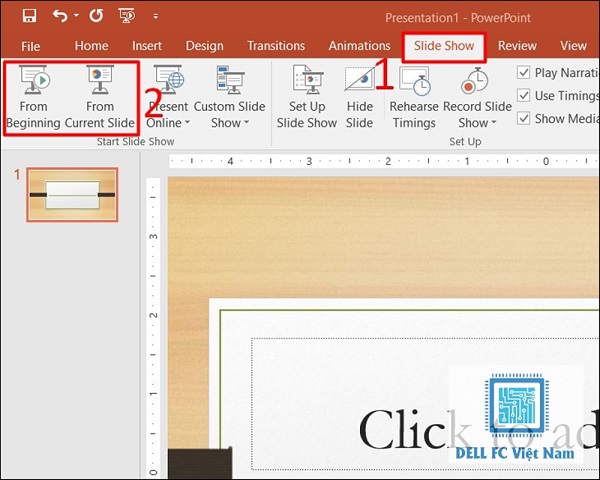
Task: Click the horizontal ruler above the slide
Action: pos(383,161)
